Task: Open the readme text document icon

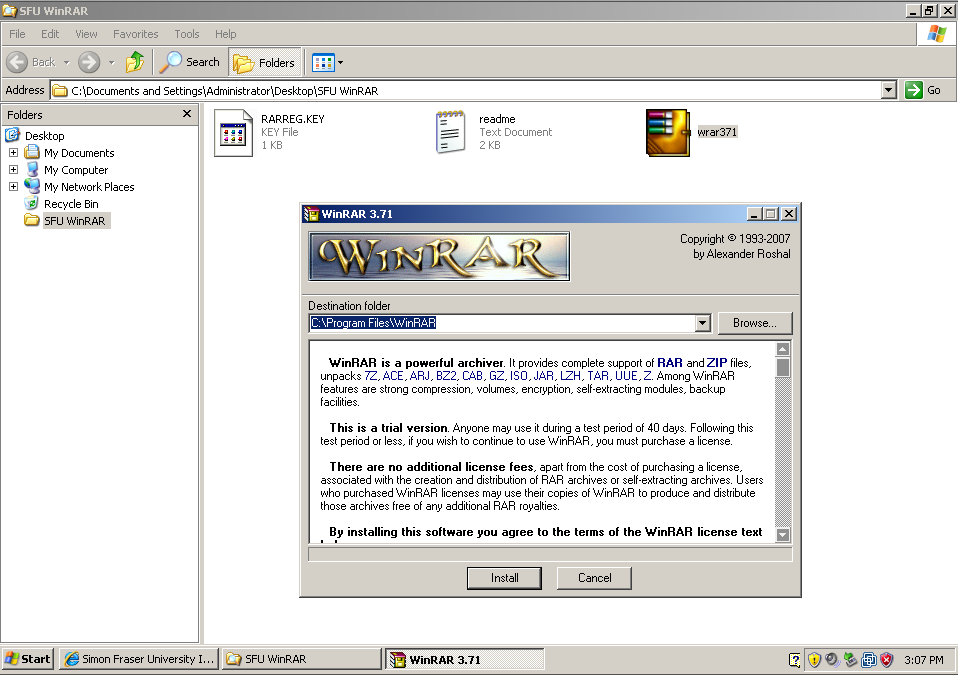Action: (451, 132)
